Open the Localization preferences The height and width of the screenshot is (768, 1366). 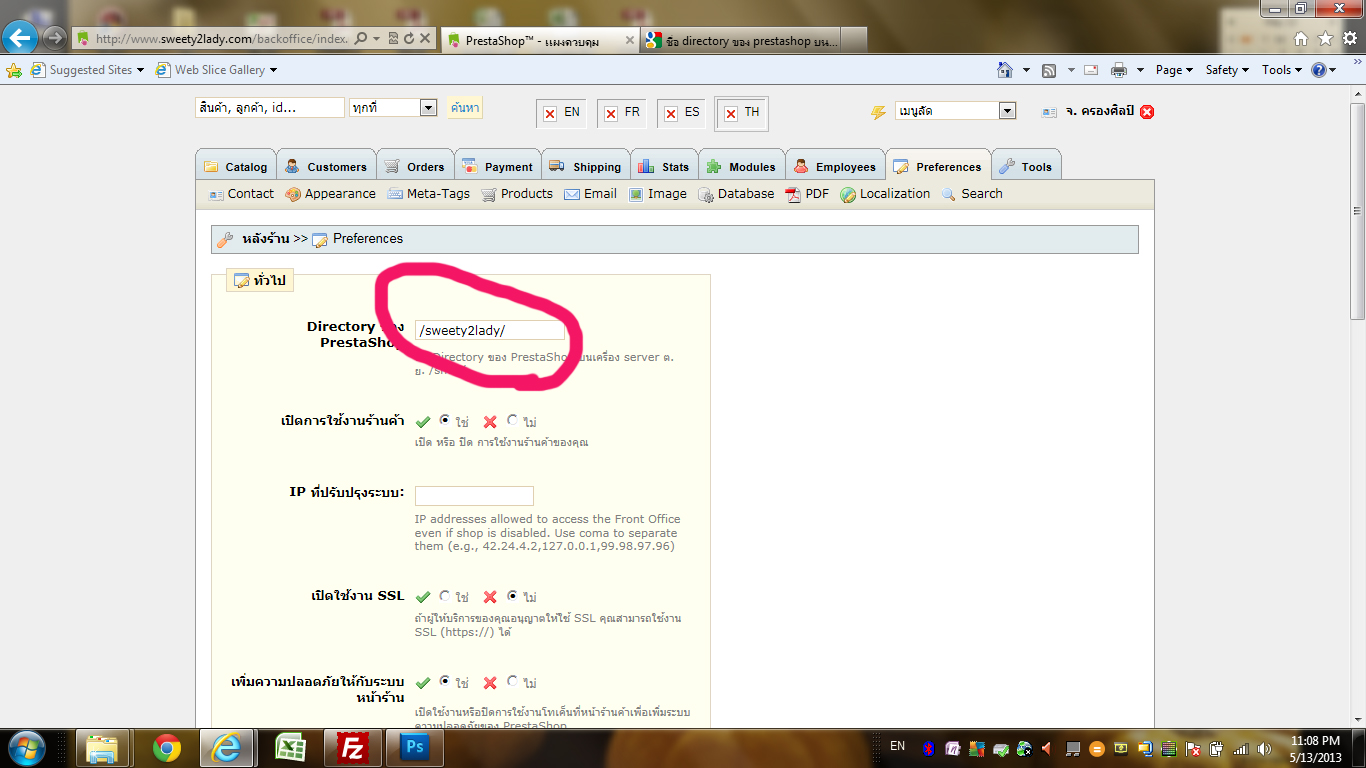886,194
